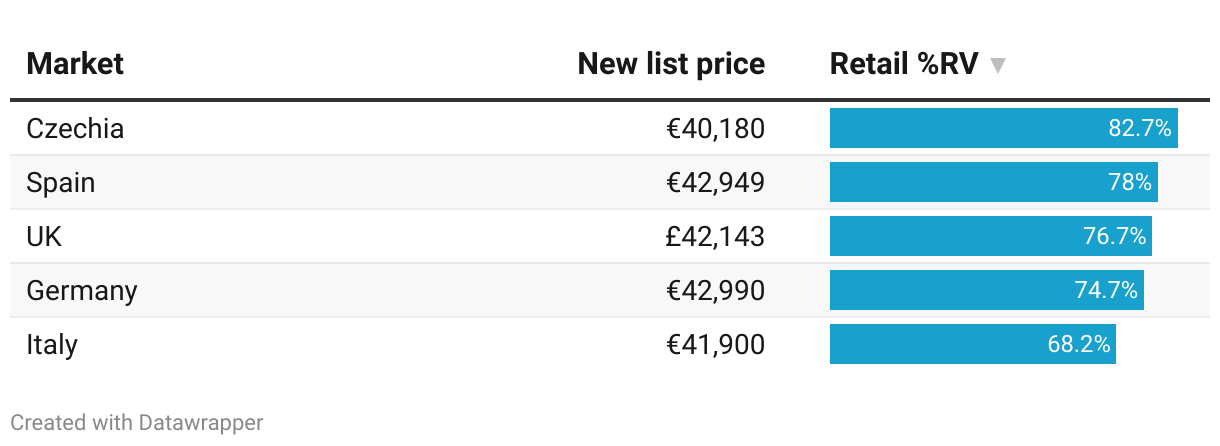Select the Germany market cell
Image resolution: width=1220 pixels, height=446 pixels.
82,291
